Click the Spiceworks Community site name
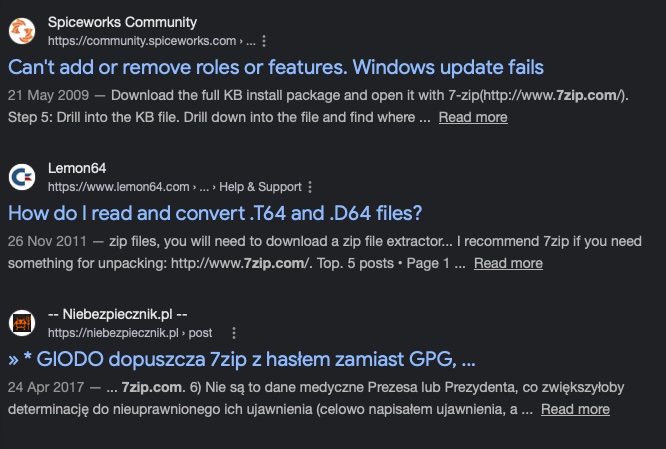This screenshot has width=666, height=449. 122,22
